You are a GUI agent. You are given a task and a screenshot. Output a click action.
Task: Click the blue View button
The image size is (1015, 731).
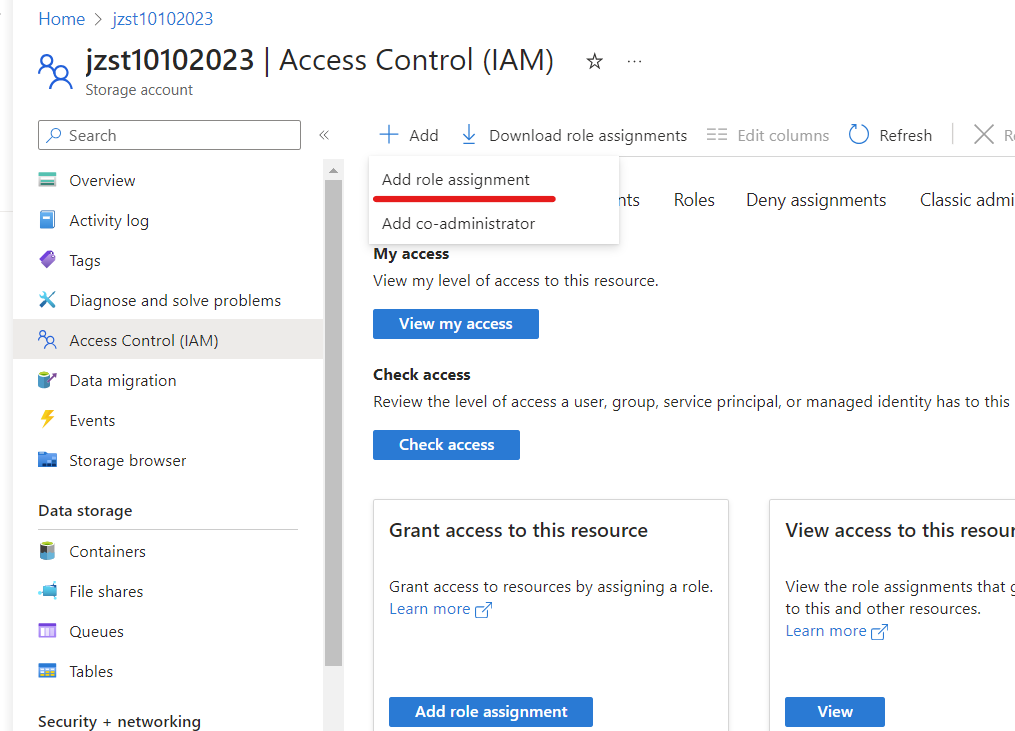834,712
